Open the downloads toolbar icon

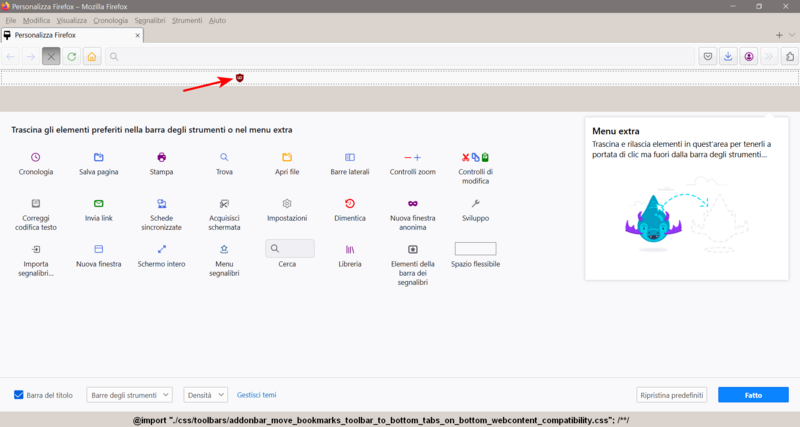coord(728,57)
